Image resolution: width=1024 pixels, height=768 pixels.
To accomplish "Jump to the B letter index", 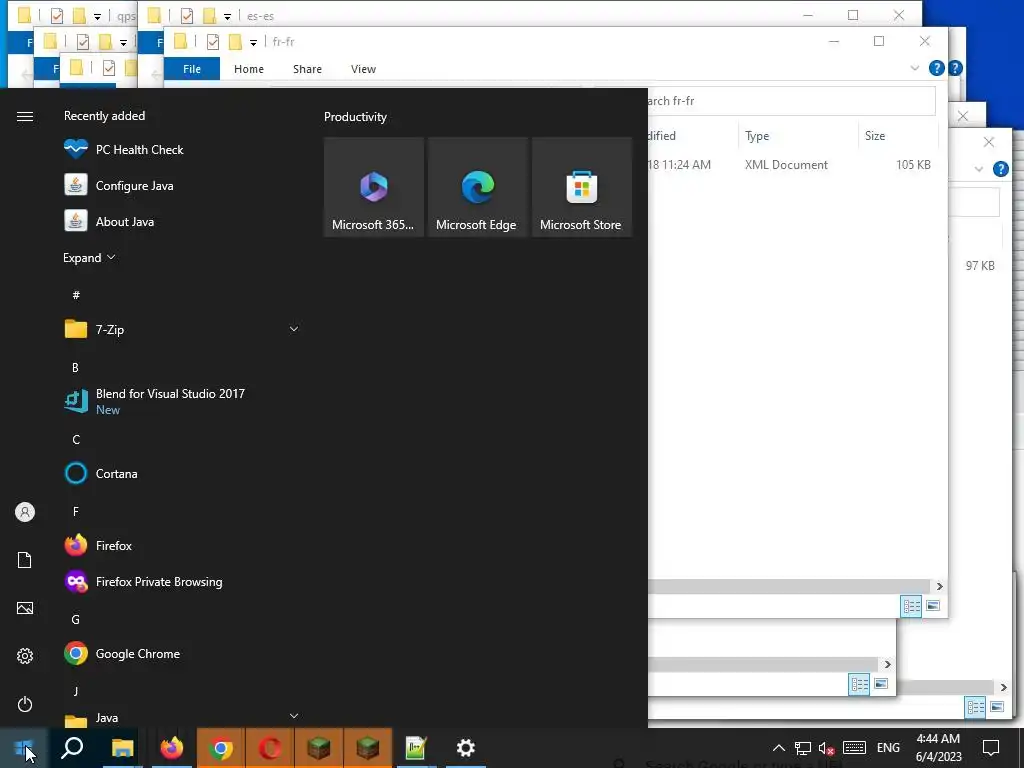I will 76,368.
